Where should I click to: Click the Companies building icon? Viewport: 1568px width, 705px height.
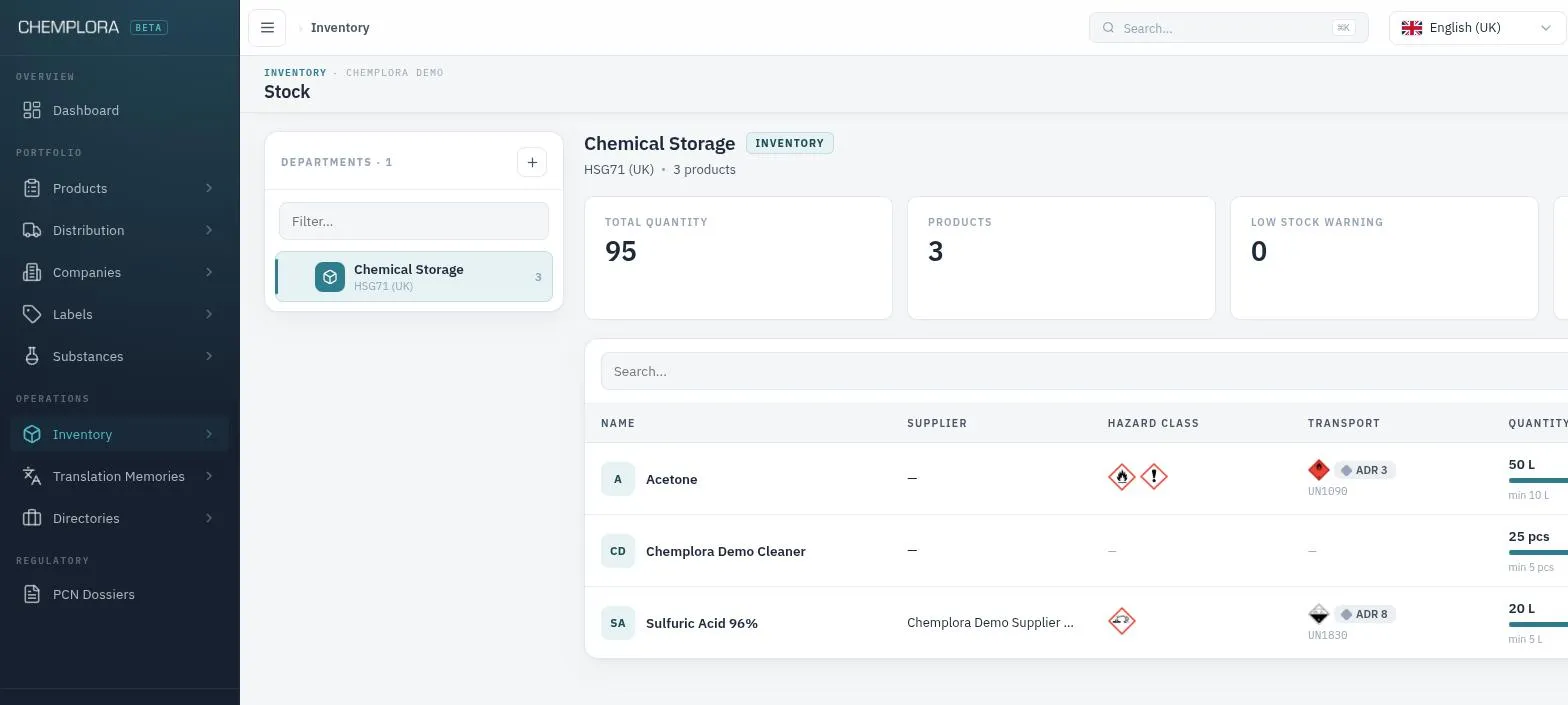(32, 272)
